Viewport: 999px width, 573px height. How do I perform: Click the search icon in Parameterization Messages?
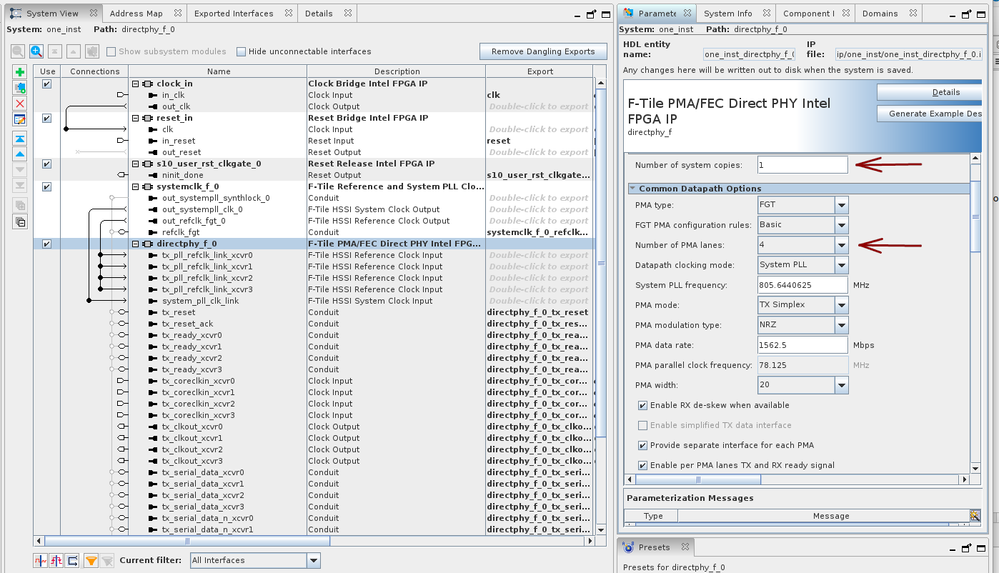point(975,516)
